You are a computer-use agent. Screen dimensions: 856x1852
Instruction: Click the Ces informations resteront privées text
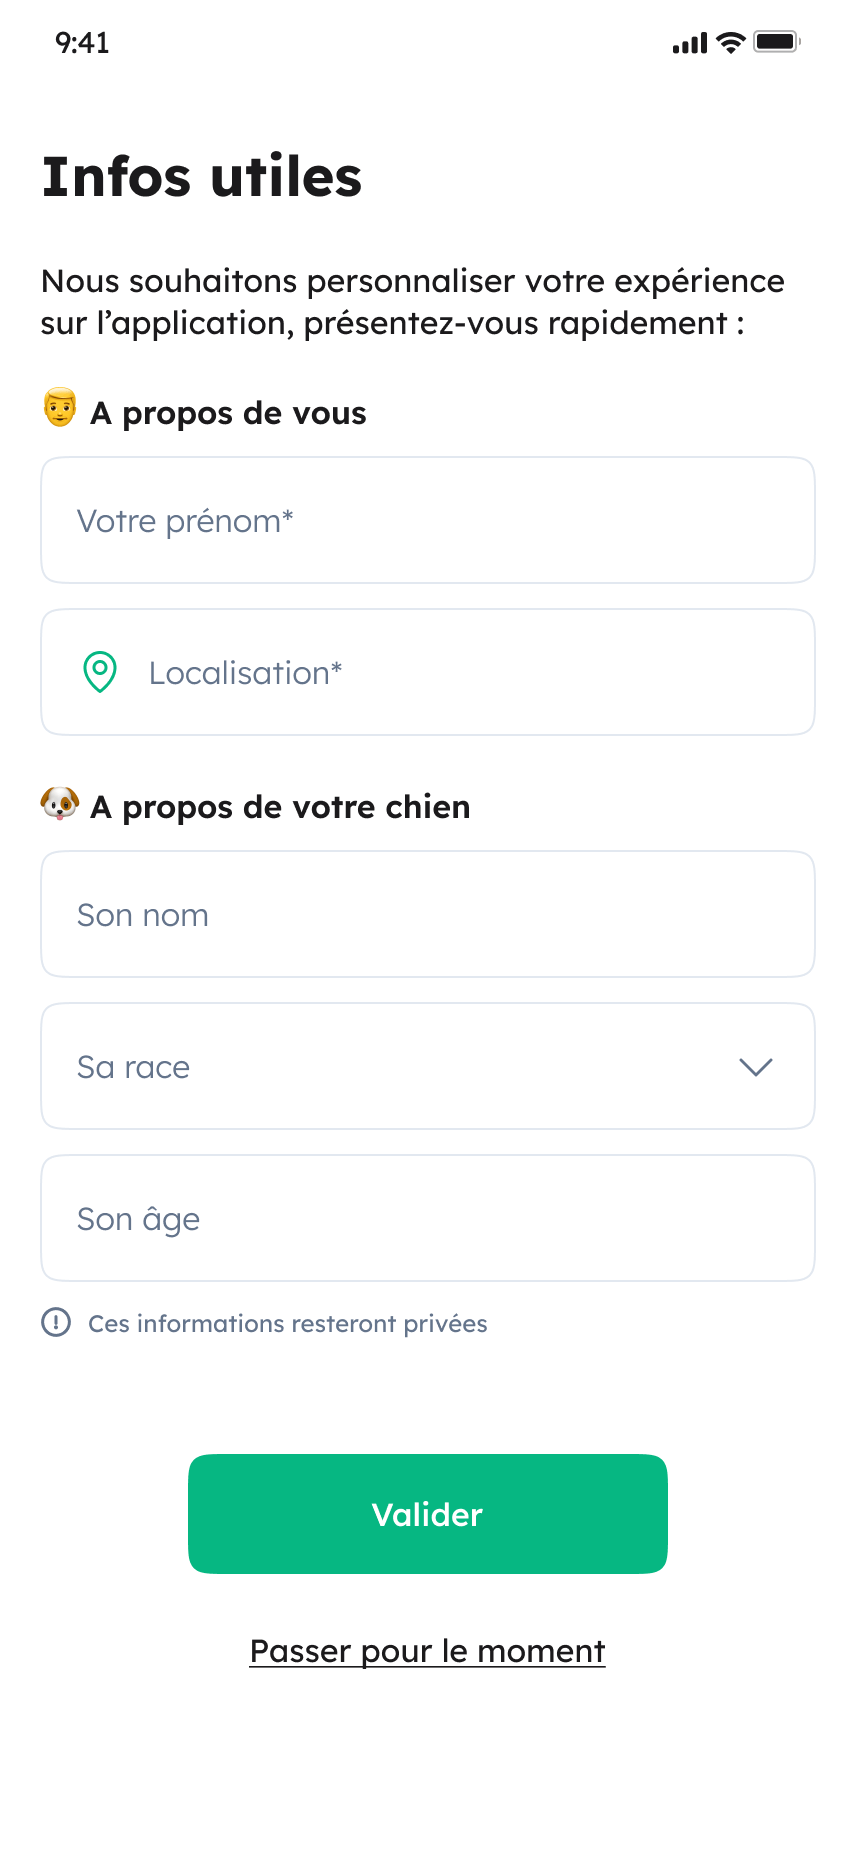[x=288, y=1323]
